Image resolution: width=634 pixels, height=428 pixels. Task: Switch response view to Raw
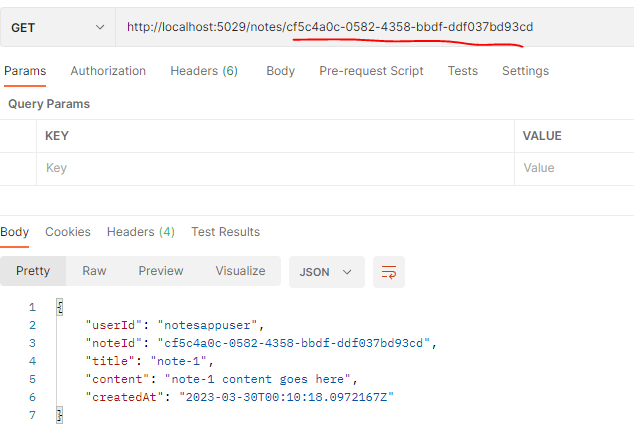coord(94,271)
